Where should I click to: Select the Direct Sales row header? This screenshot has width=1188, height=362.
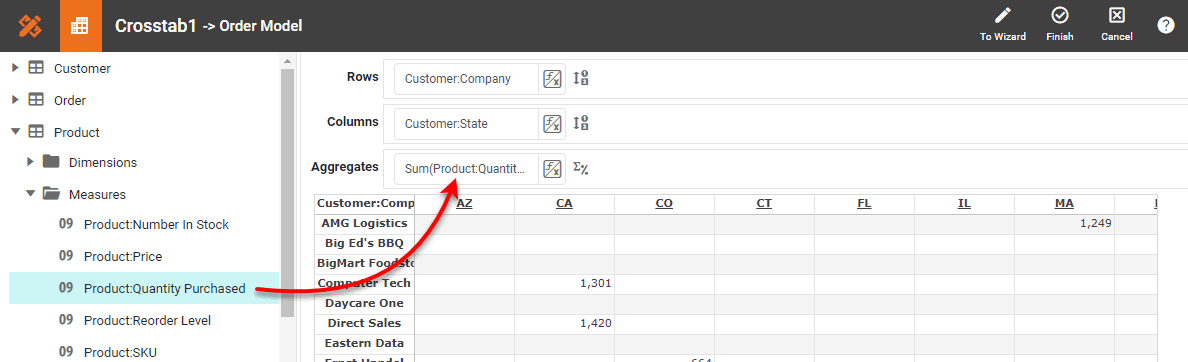[x=364, y=323]
